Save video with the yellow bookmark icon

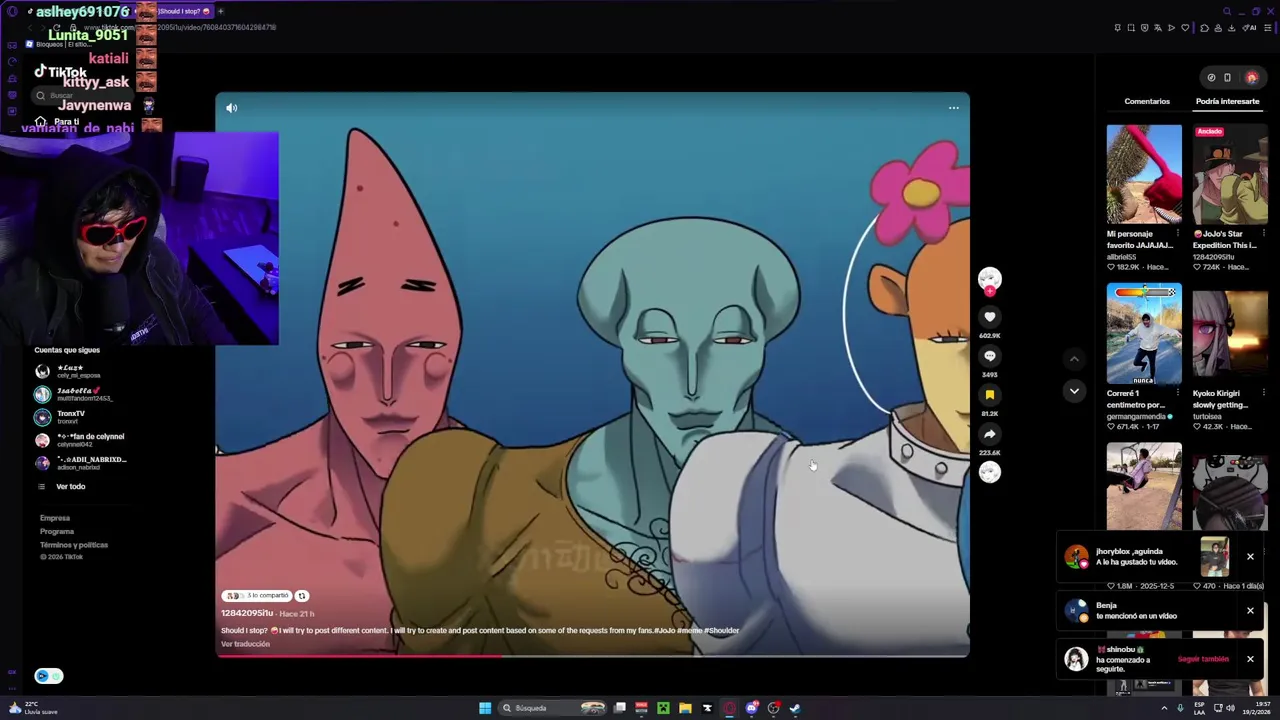click(x=990, y=395)
